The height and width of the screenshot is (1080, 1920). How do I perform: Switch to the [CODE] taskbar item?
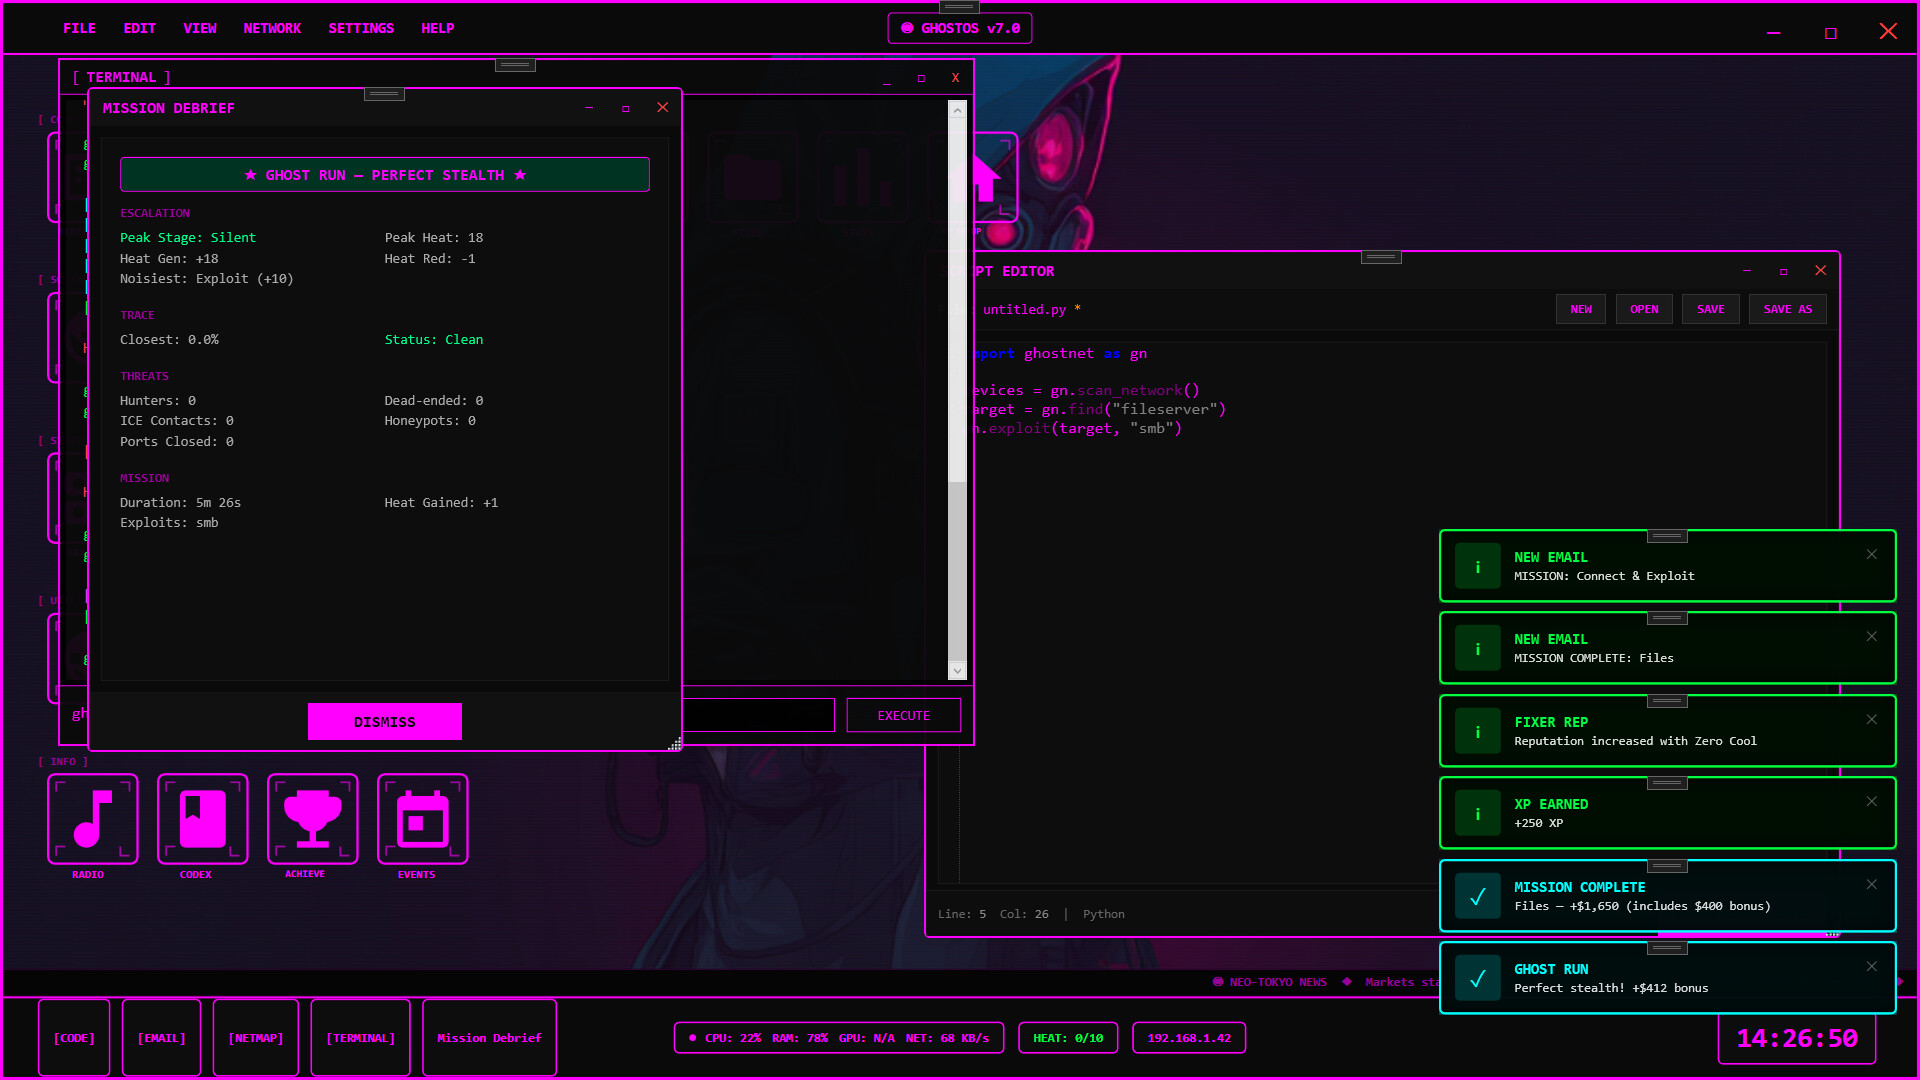[74, 1038]
